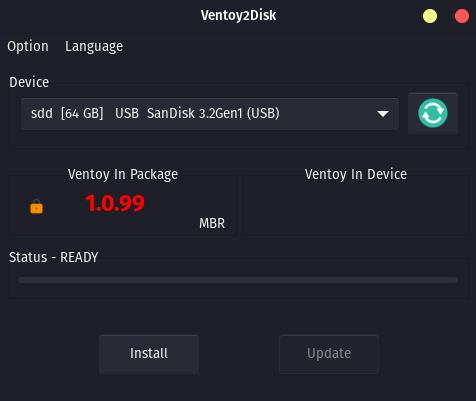
Task: Click the orange secure boot lock icon
Action: (36, 206)
